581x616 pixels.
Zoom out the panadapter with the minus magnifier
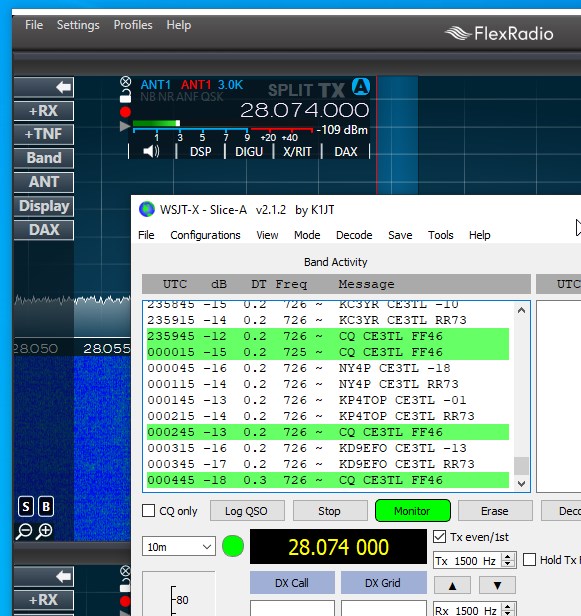coord(24,531)
